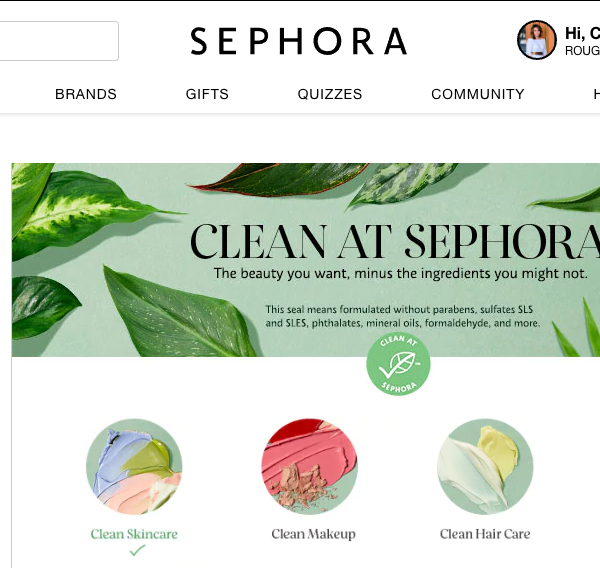Click the Clean Makeup text link
Screen dimensions: 600x568
point(313,534)
